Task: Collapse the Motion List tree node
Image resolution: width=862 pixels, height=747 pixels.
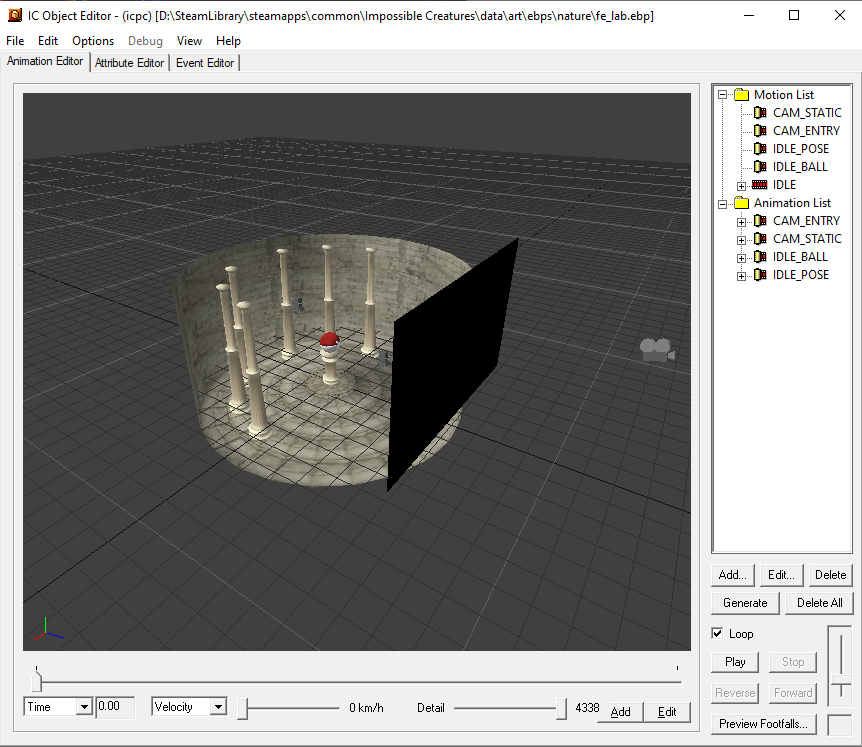Action: click(x=723, y=95)
